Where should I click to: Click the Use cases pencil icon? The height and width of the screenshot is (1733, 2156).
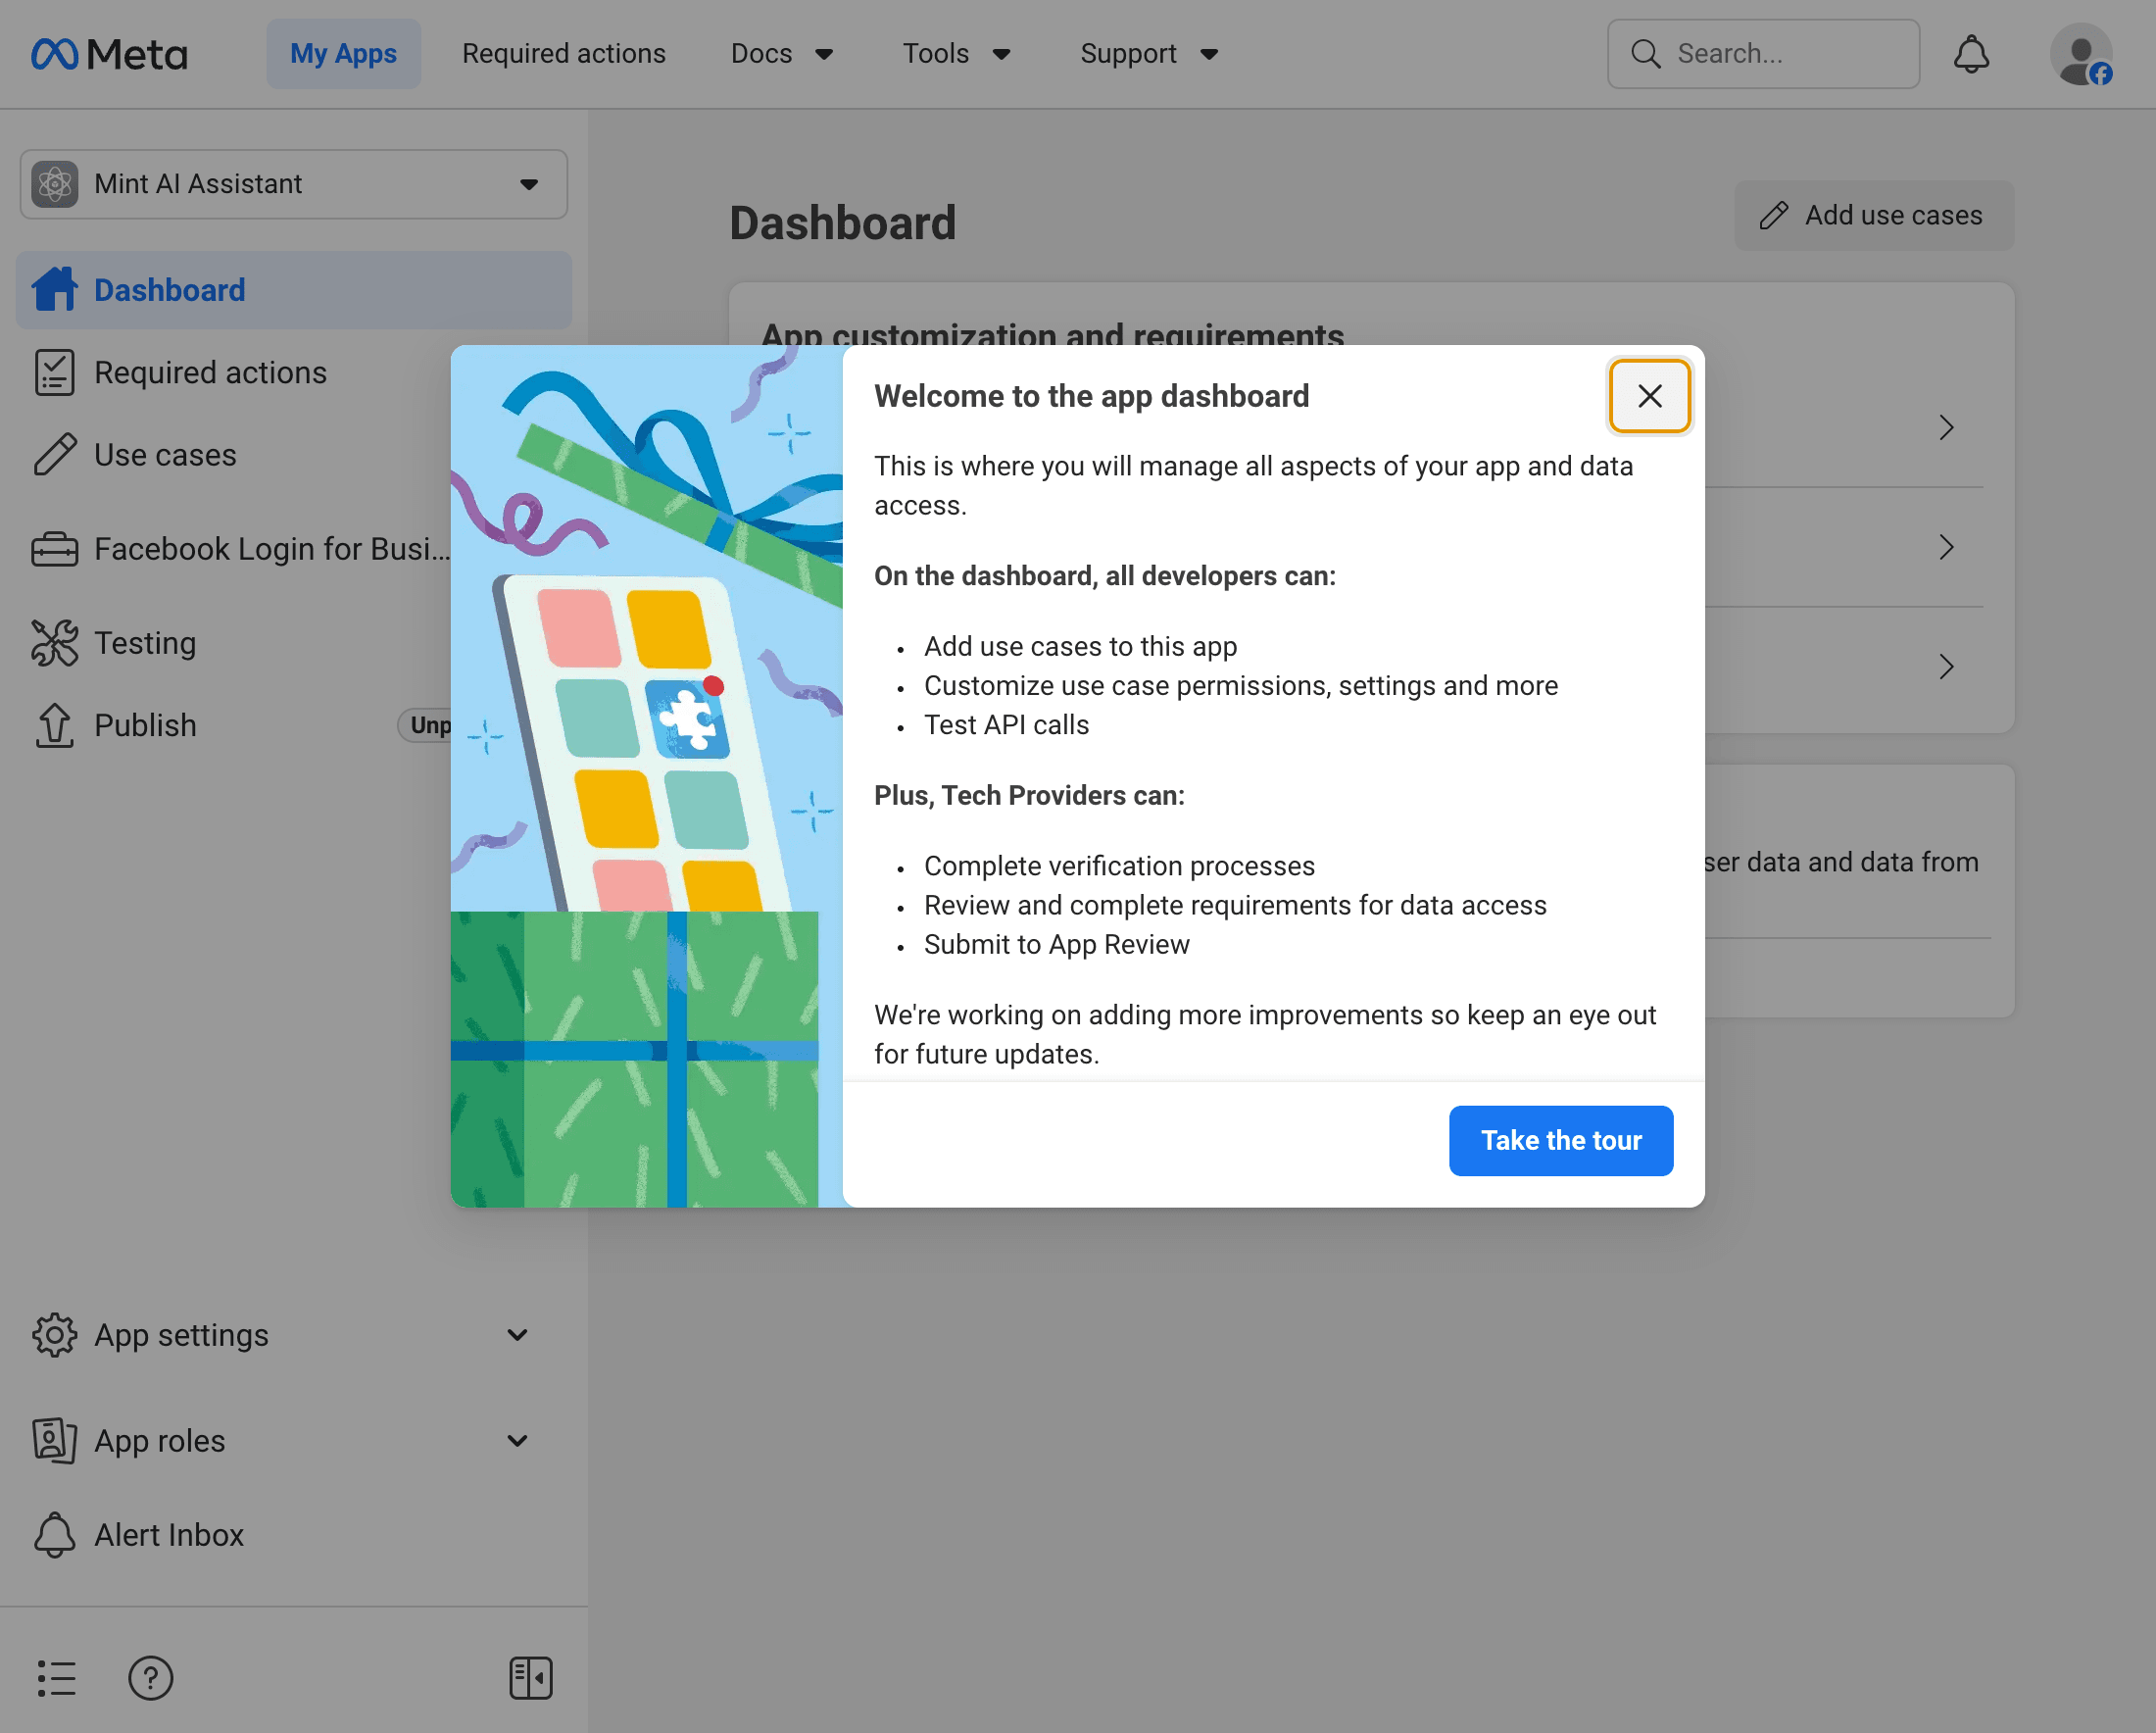tap(55, 454)
